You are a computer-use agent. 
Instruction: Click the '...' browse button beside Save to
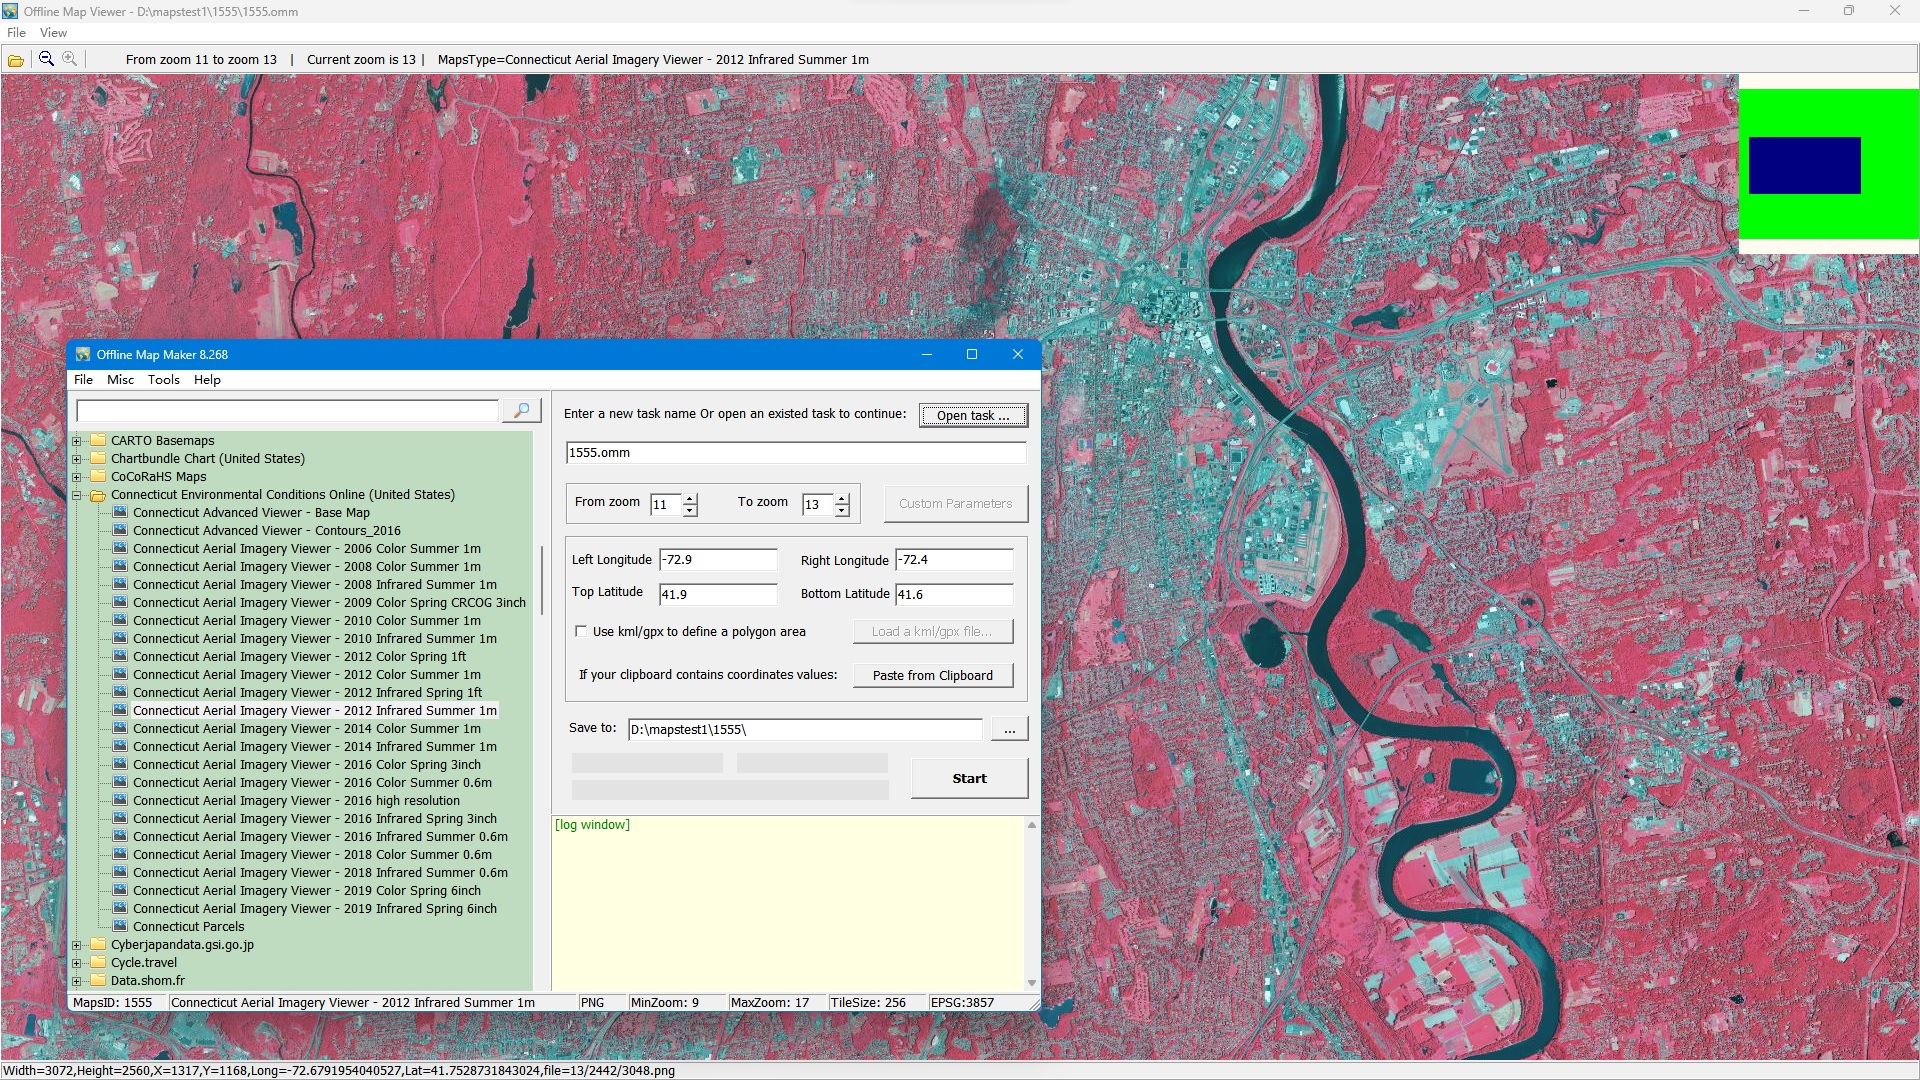click(x=1009, y=729)
